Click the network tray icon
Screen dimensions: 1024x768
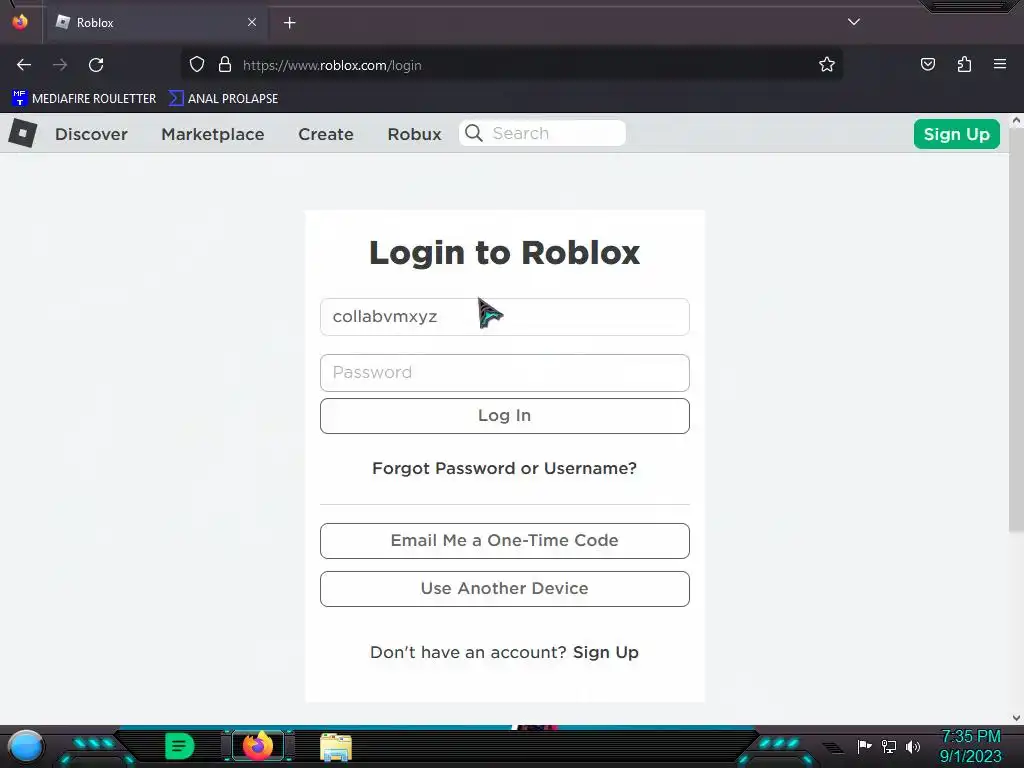[889, 746]
